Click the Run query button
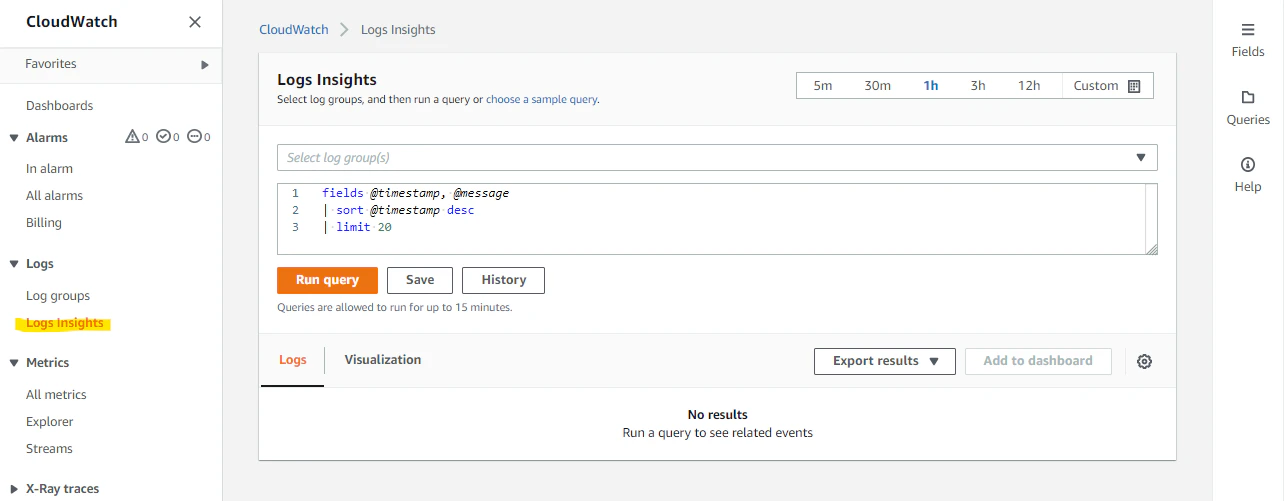The width and height of the screenshot is (1284, 501). coord(327,280)
